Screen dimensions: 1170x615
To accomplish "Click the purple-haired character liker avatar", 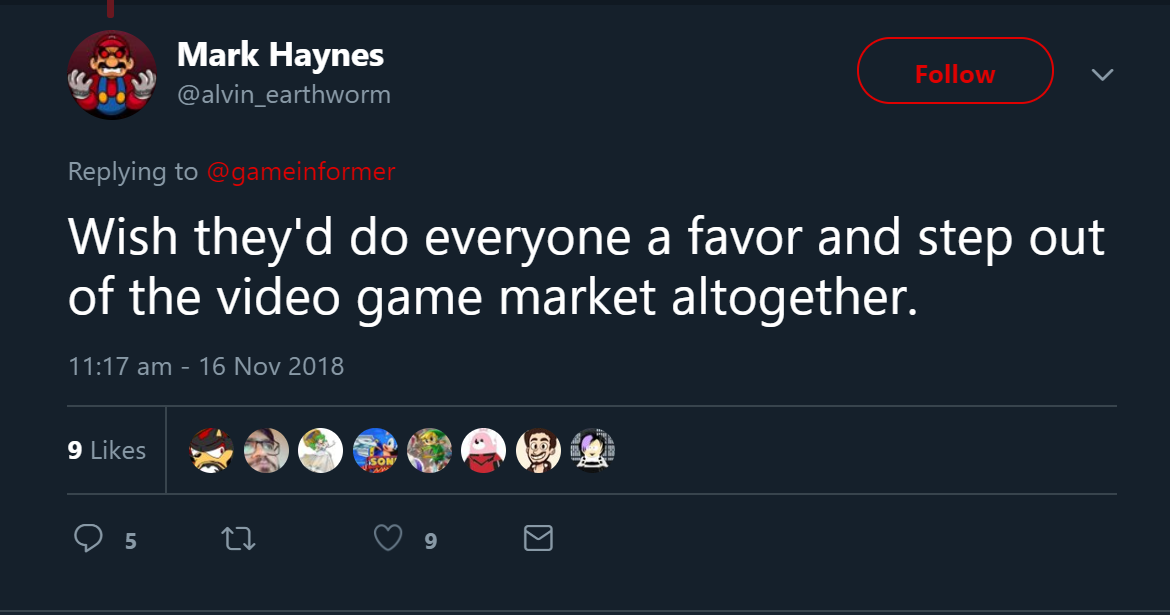I will 592,451.
